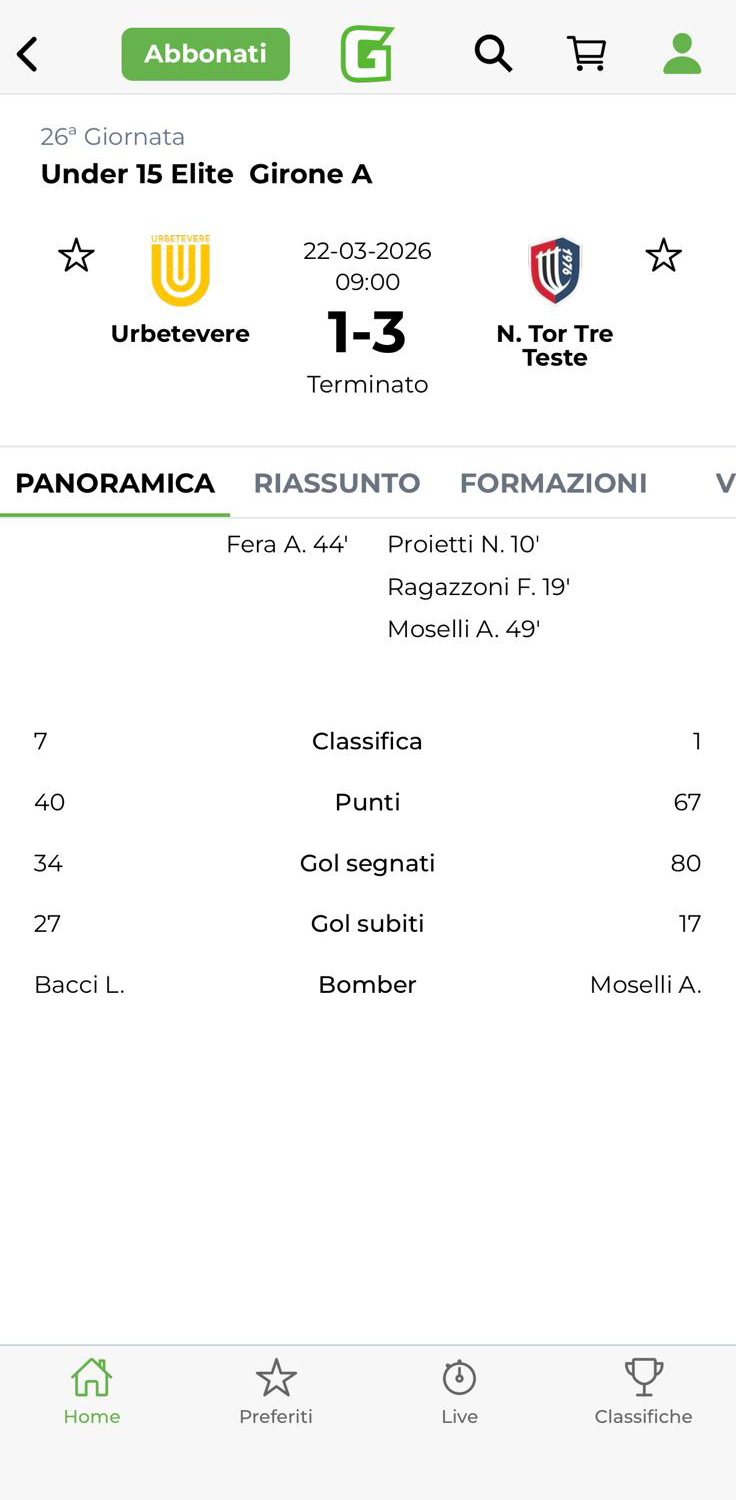The height and width of the screenshot is (1500, 736).
Task: Tap the green G app logo
Action: pos(367,54)
